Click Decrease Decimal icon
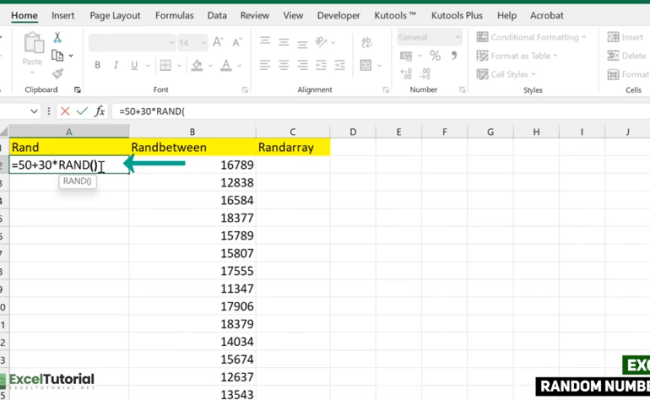This screenshot has height=400, width=650. pyautogui.click(x=425, y=74)
